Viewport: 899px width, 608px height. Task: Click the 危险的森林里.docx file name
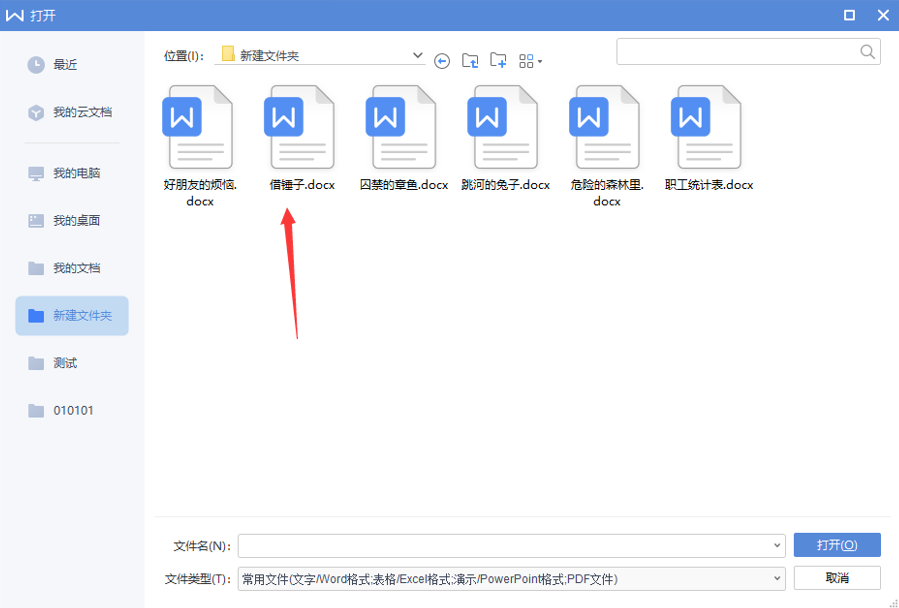(x=607, y=193)
